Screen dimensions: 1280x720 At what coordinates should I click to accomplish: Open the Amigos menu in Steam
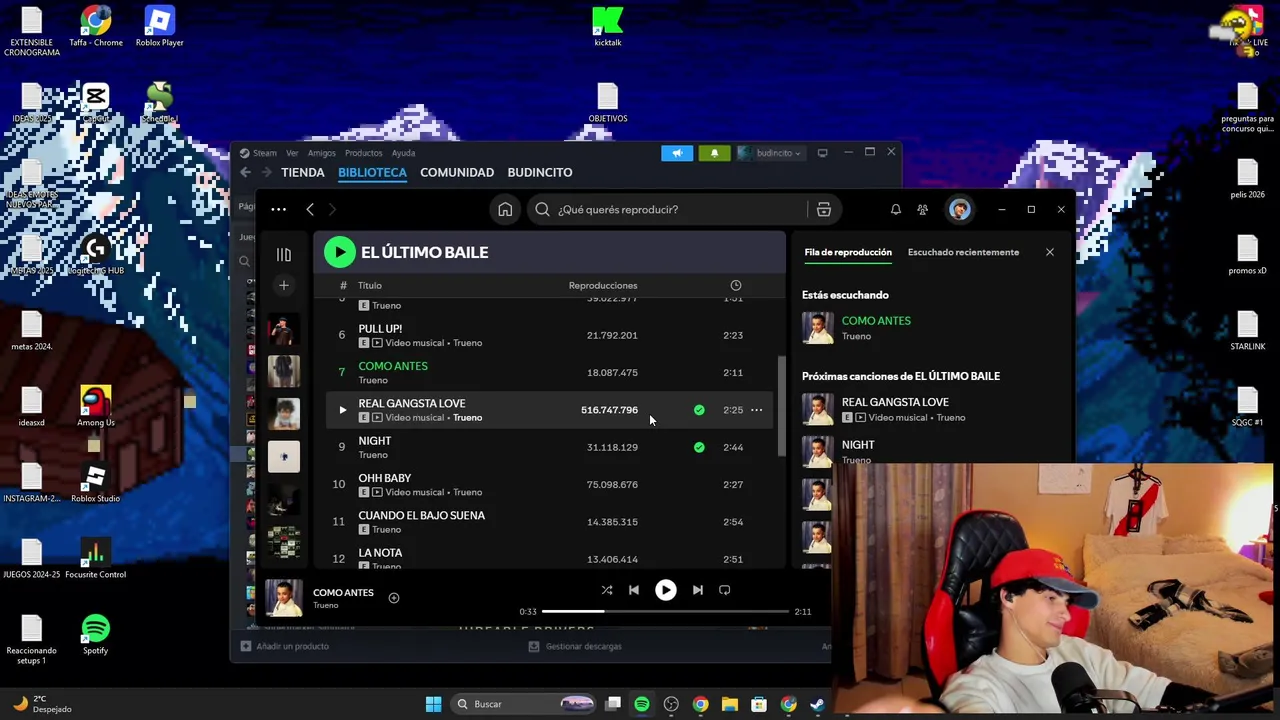click(x=321, y=153)
